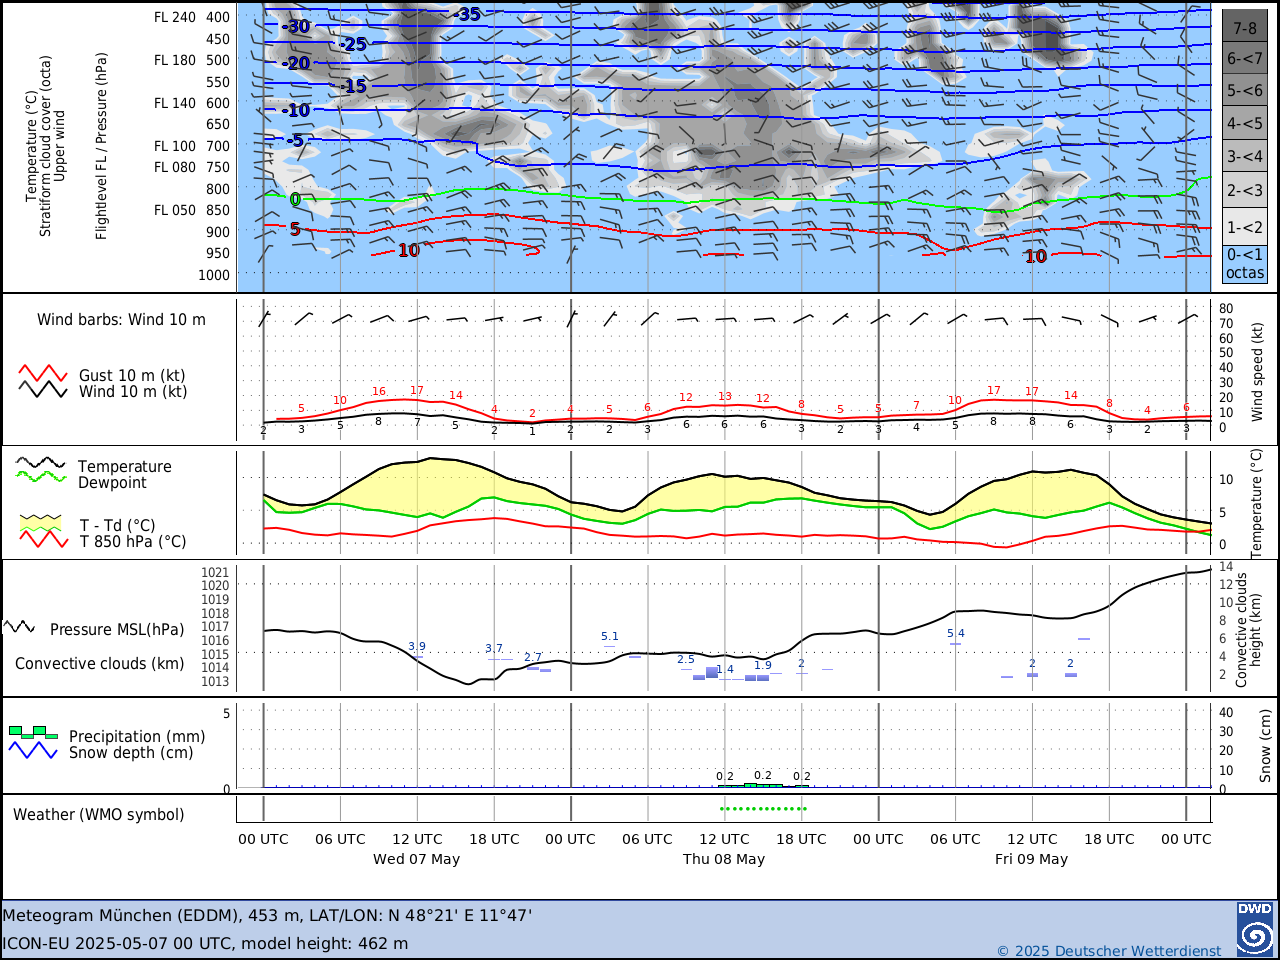This screenshot has width=1280, height=960.
Task: Click the -25 isotherm label
Action: click(352, 44)
